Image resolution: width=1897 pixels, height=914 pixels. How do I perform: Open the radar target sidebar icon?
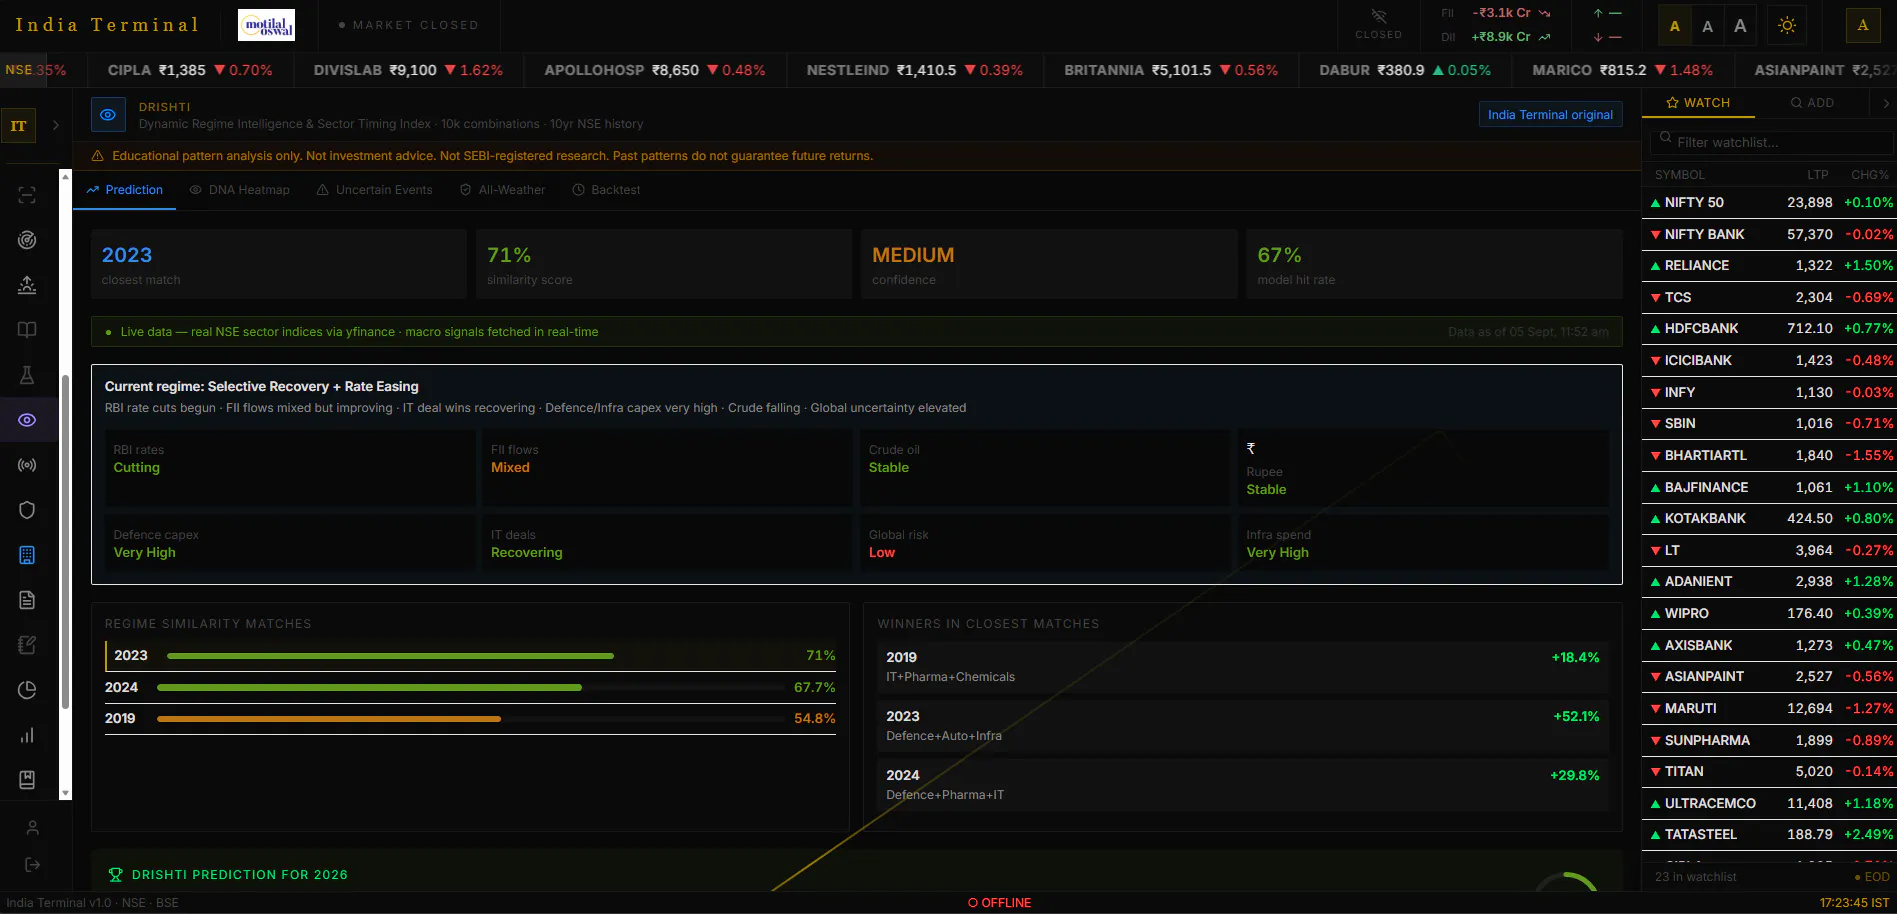(27, 240)
